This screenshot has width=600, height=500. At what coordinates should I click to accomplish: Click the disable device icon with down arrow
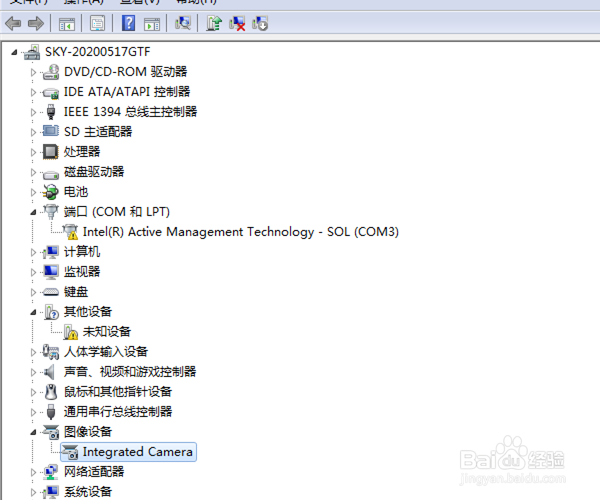[x=260, y=23]
